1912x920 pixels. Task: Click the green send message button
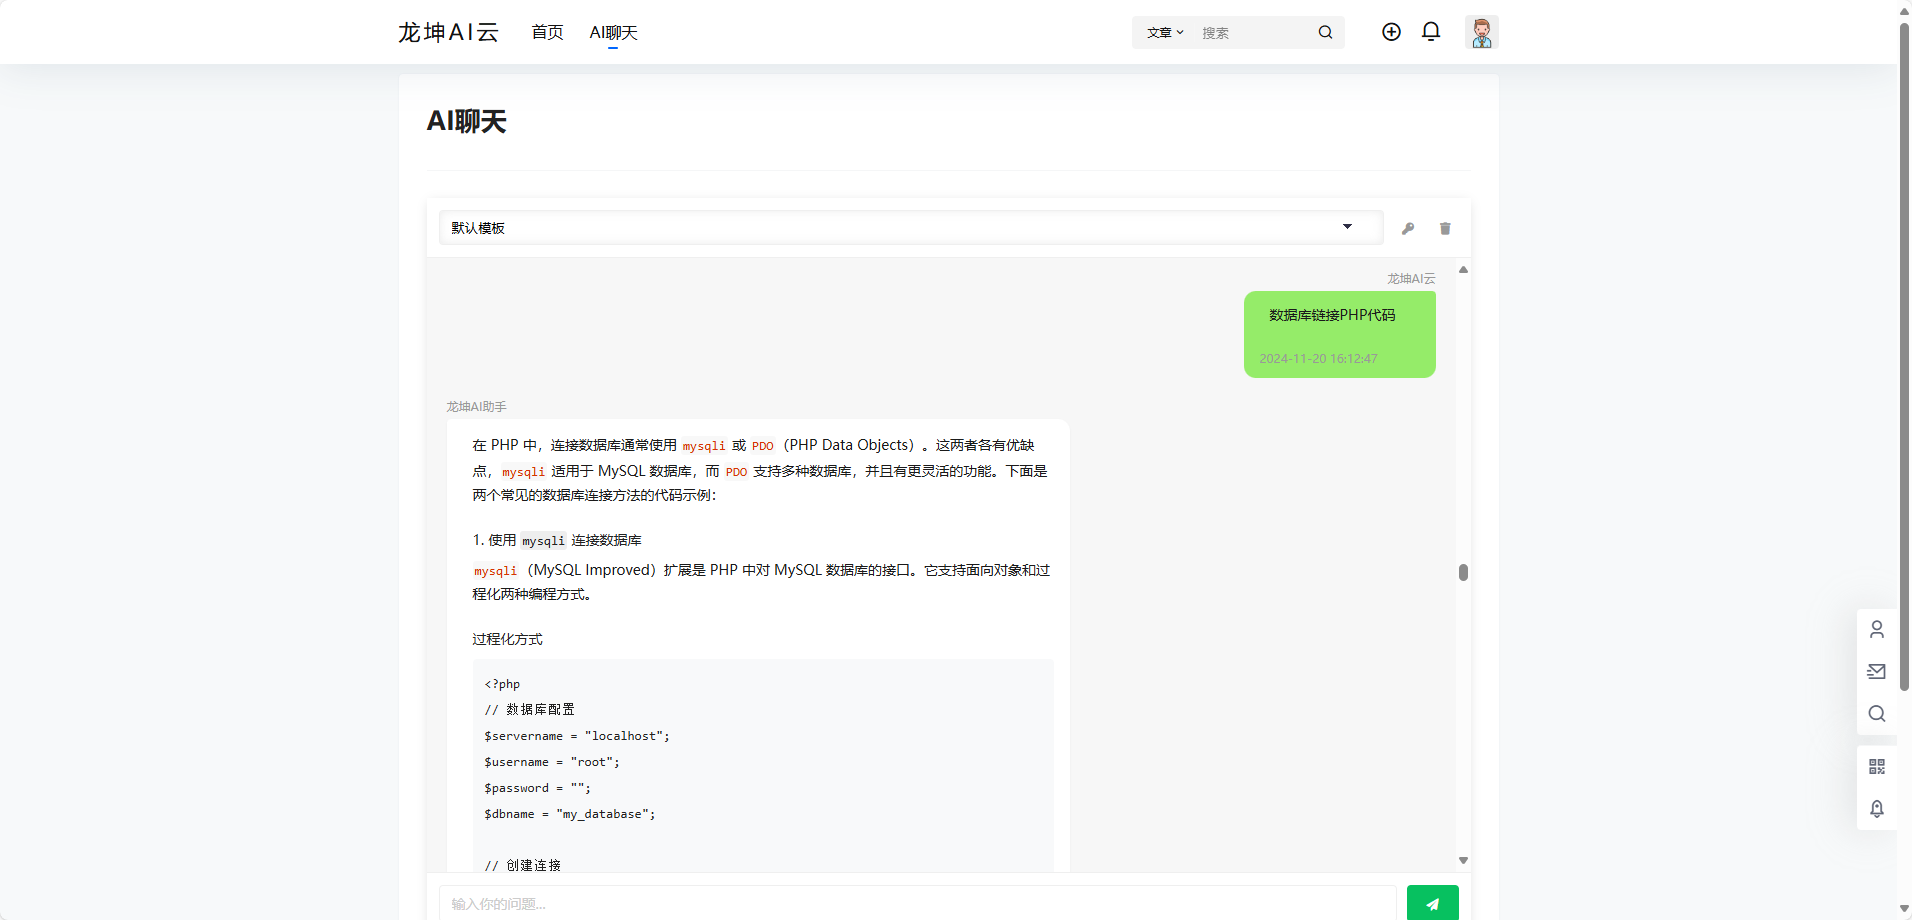[x=1432, y=903]
